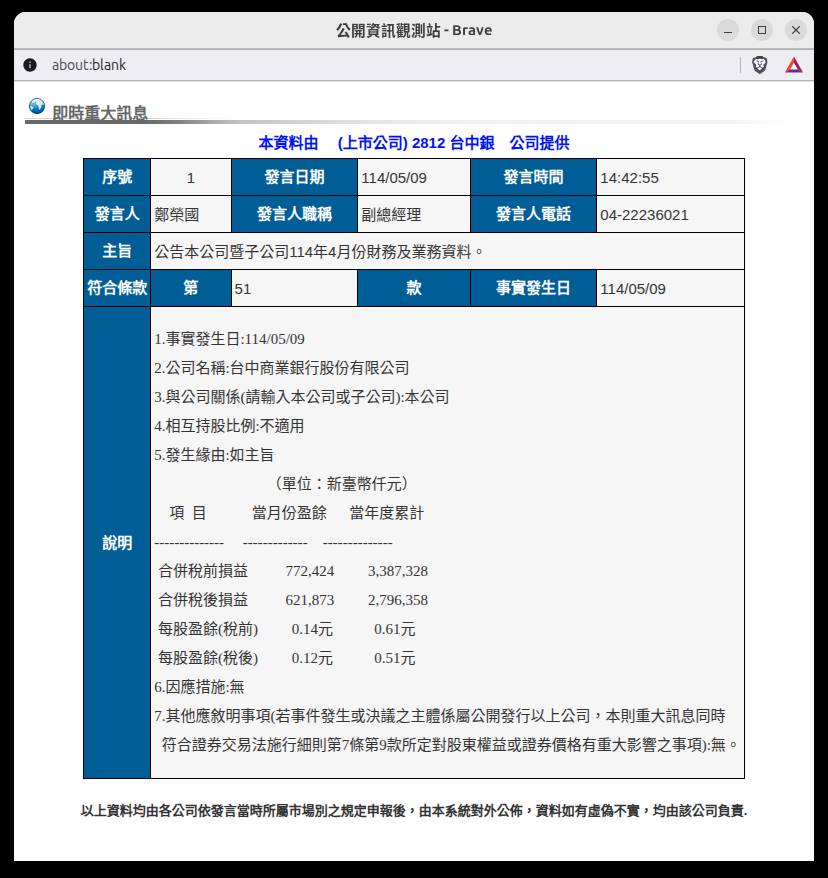Click the 合併稅前損益 row label
Viewport: 828px width, 878px height.
click(203, 571)
